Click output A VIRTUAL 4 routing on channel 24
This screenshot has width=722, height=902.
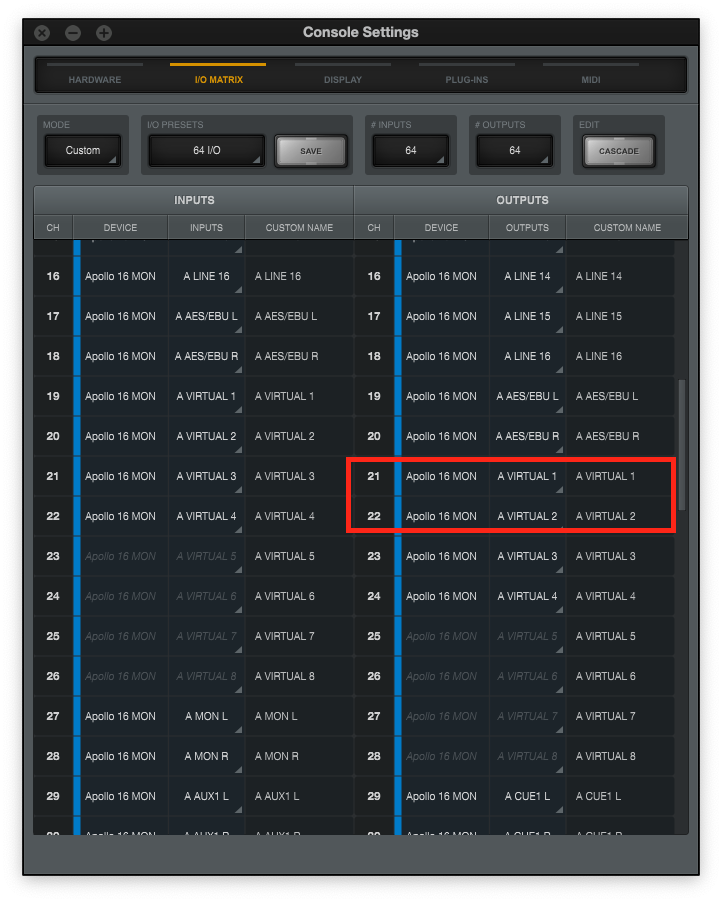528,596
